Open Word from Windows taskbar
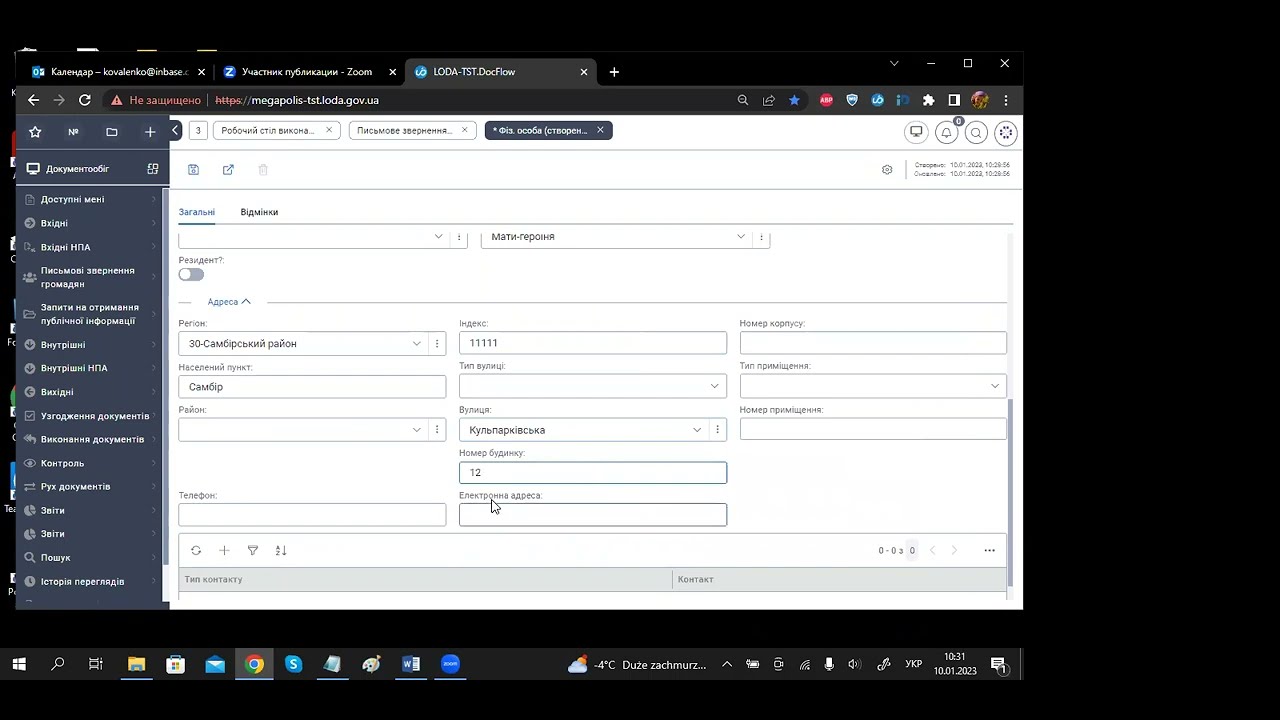 coord(411,664)
